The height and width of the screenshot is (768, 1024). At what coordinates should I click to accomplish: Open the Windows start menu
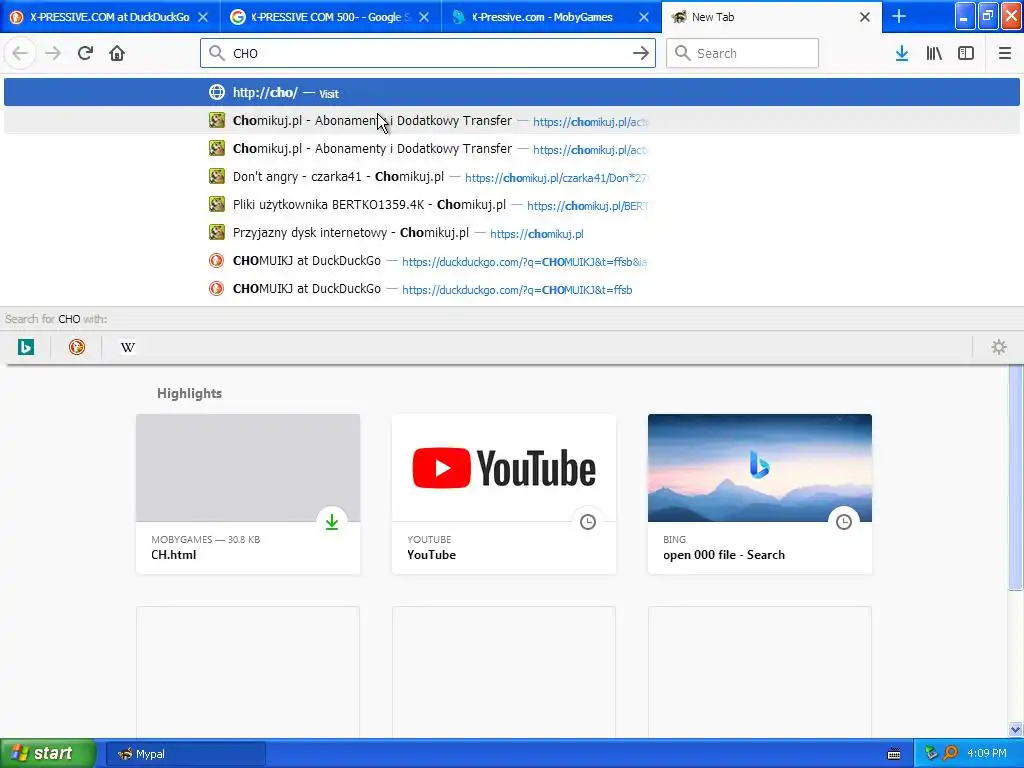48,753
